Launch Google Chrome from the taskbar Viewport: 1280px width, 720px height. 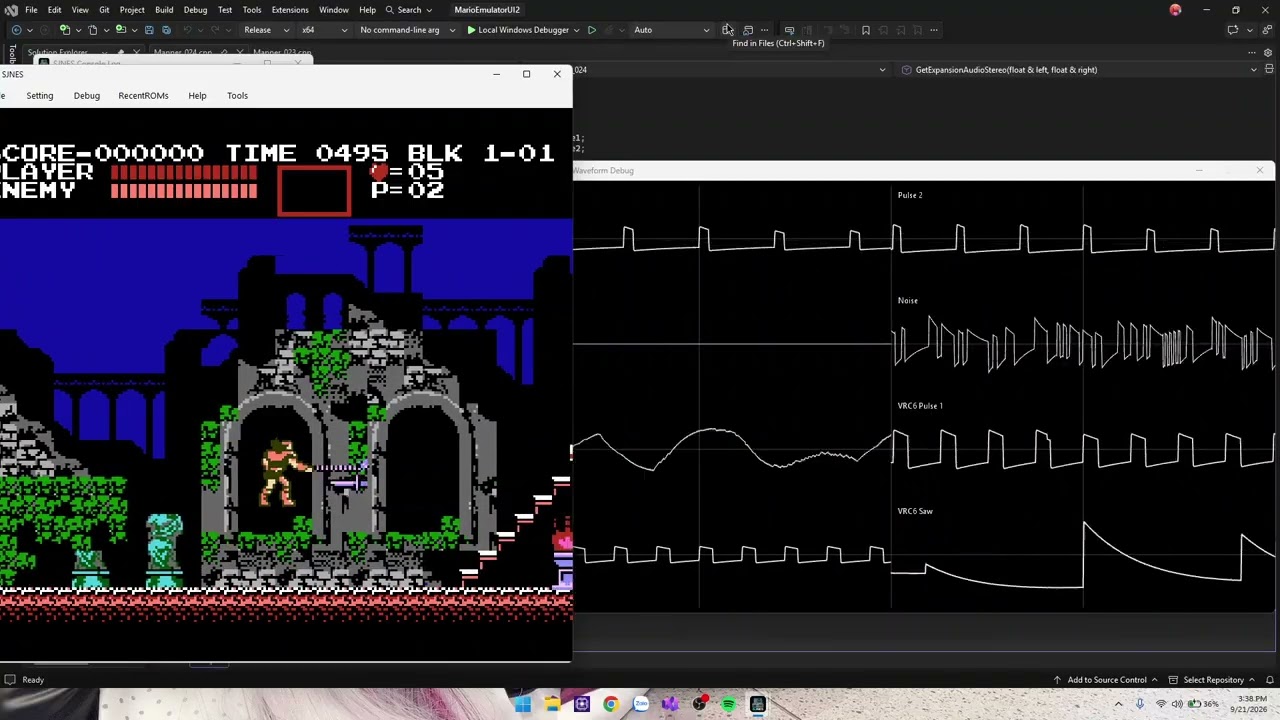pyautogui.click(x=611, y=704)
